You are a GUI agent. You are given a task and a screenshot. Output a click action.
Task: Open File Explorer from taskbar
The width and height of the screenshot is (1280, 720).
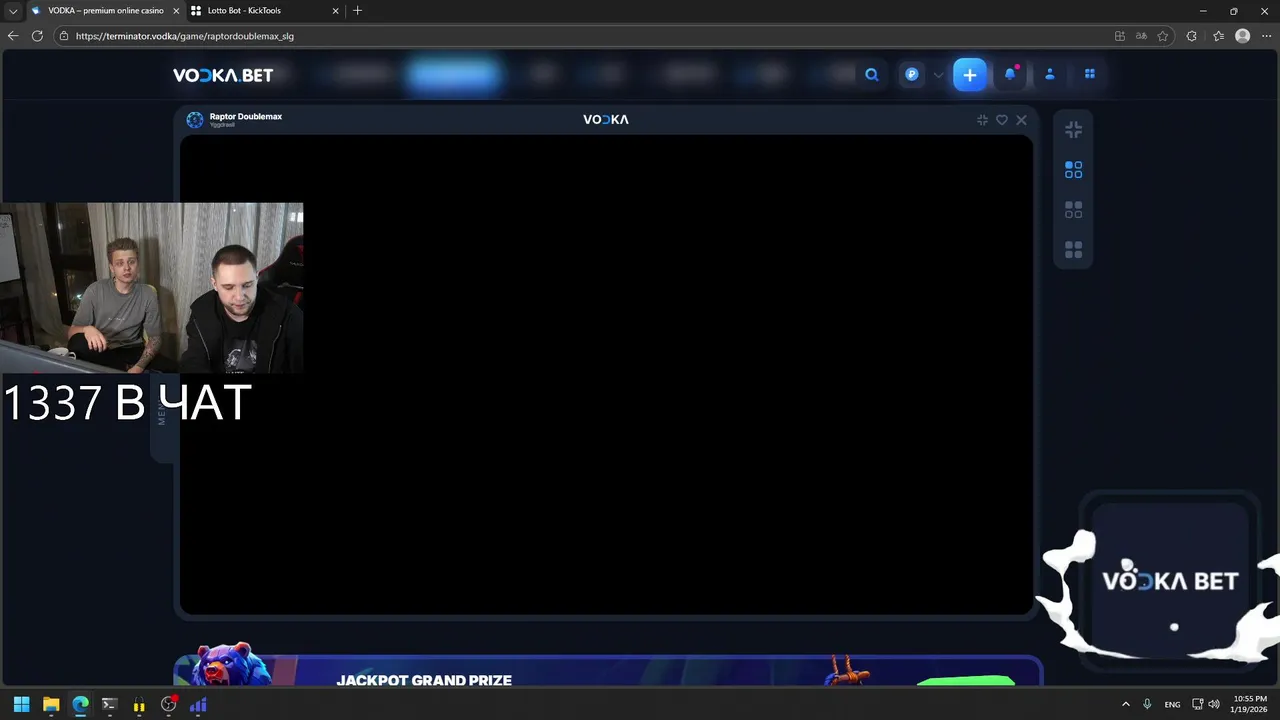(x=51, y=704)
